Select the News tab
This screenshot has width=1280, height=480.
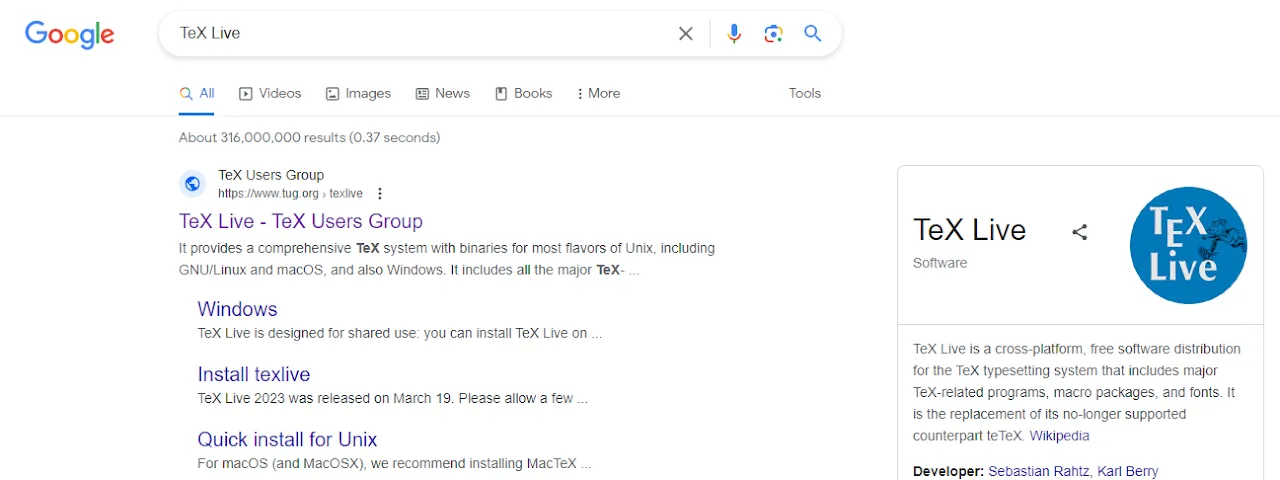(x=442, y=93)
